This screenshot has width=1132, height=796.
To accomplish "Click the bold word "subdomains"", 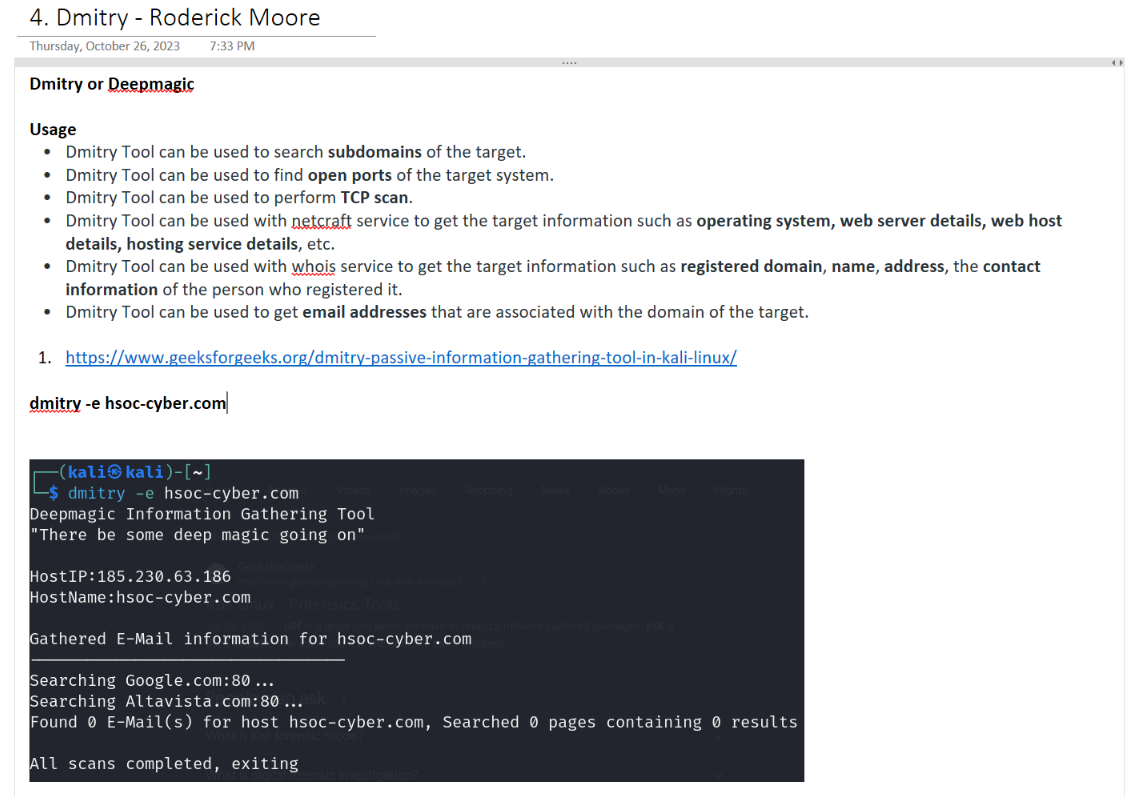I will 375,152.
